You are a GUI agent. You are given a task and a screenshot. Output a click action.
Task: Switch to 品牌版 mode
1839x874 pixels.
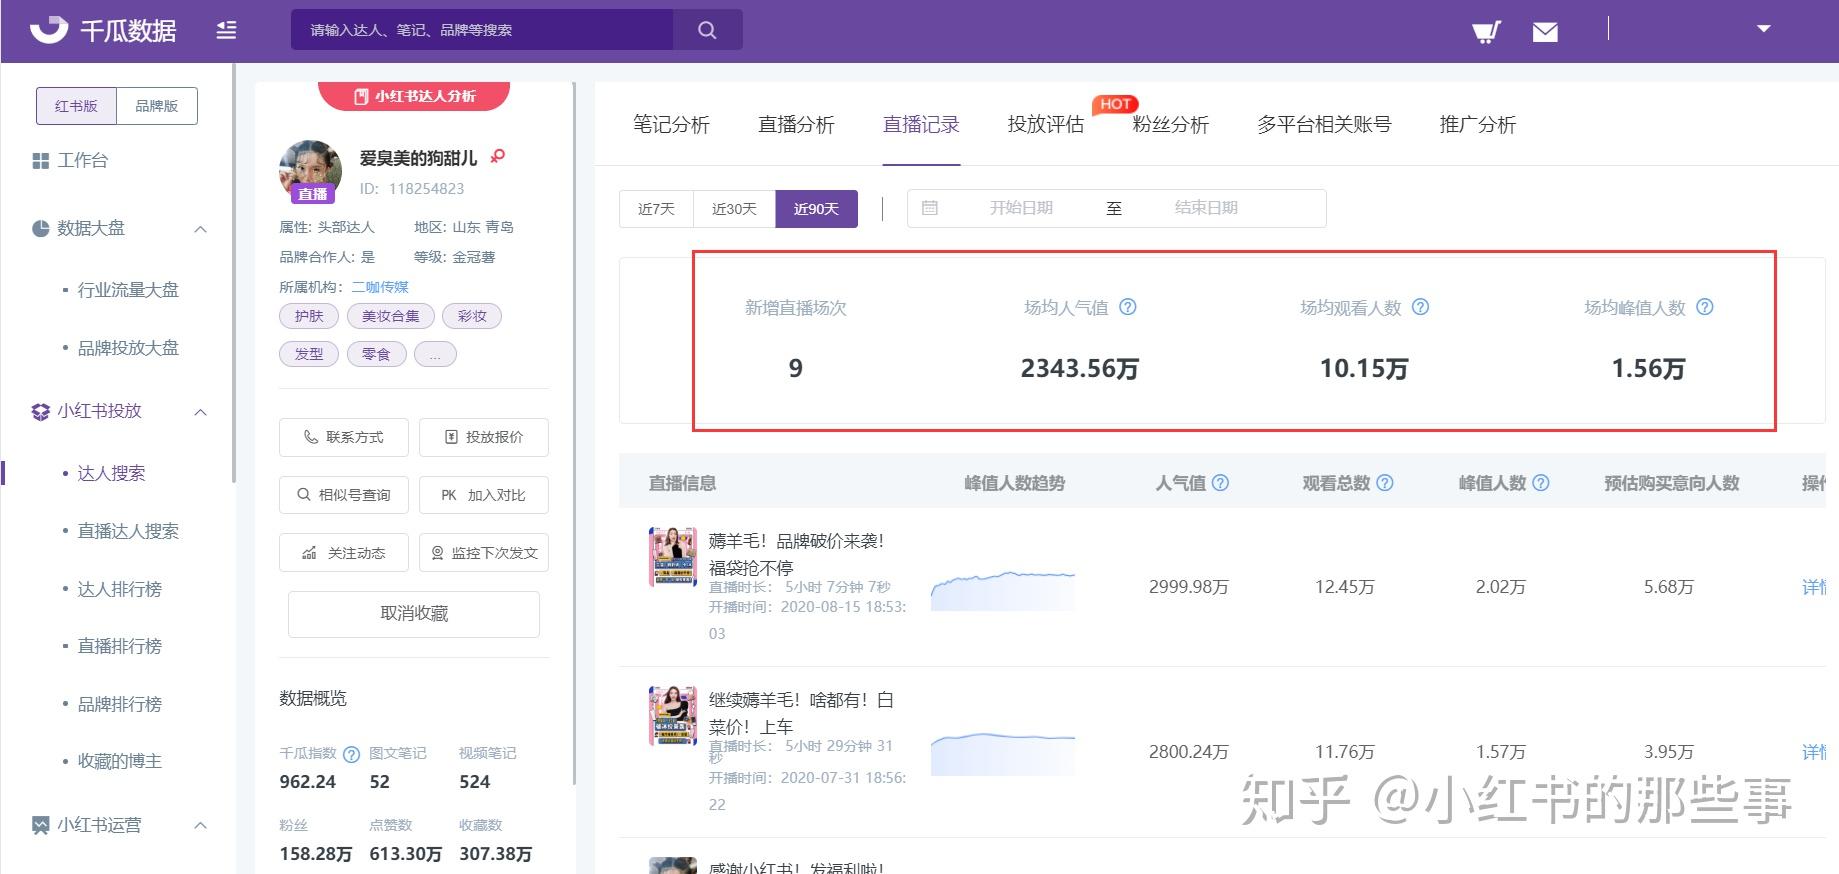click(x=157, y=106)
